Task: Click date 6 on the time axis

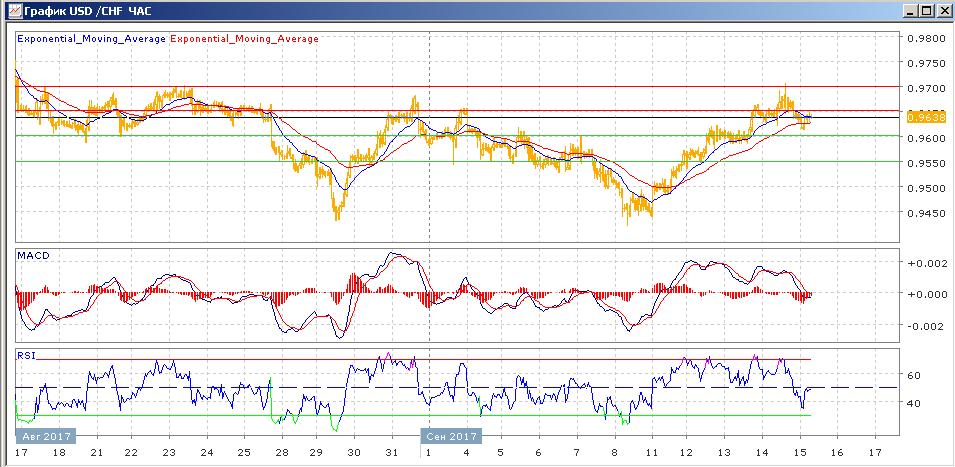Action: [x=538, y=453]
